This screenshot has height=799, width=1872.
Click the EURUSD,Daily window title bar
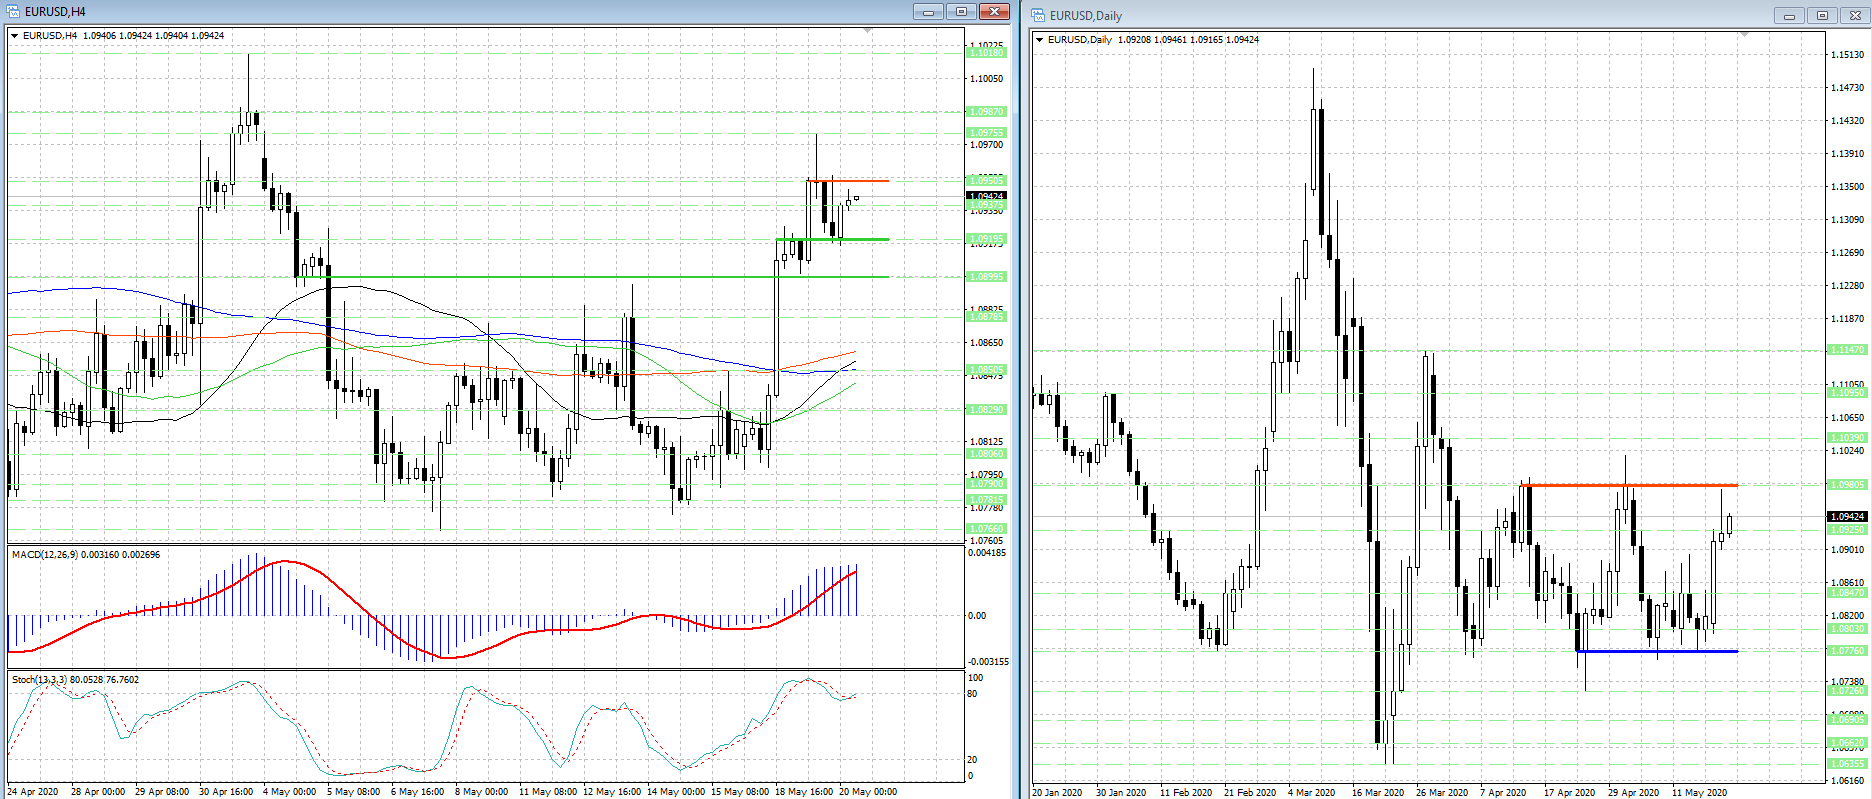coord(1400,16)
